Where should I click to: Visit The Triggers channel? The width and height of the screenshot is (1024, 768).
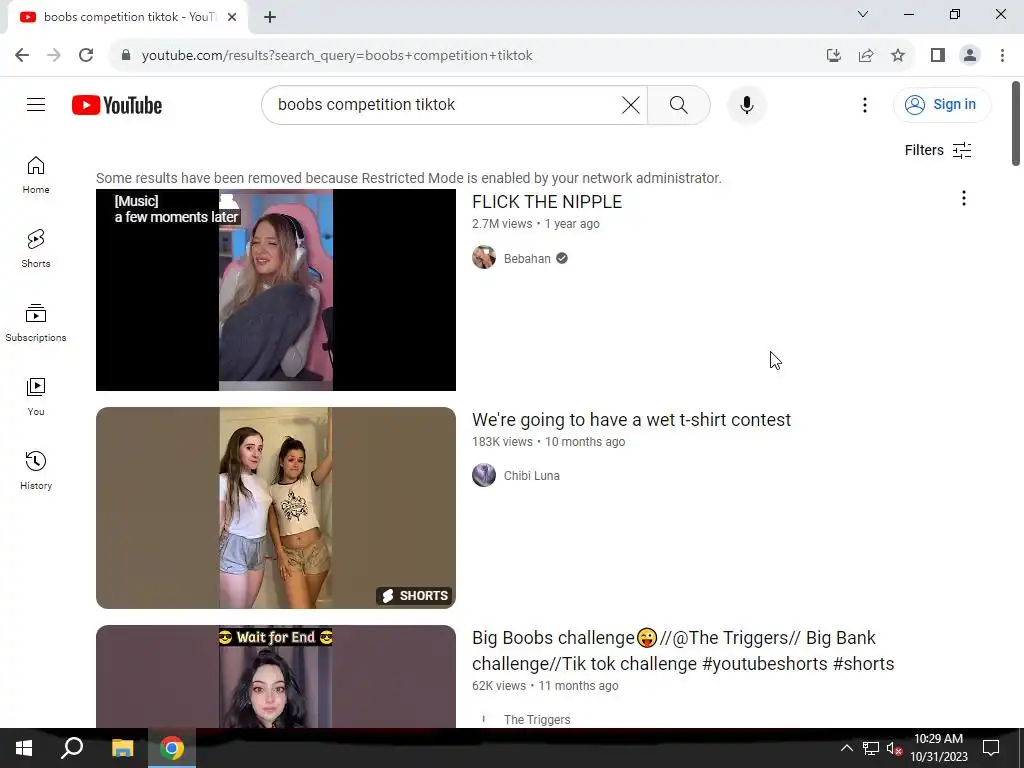point(537,719)
